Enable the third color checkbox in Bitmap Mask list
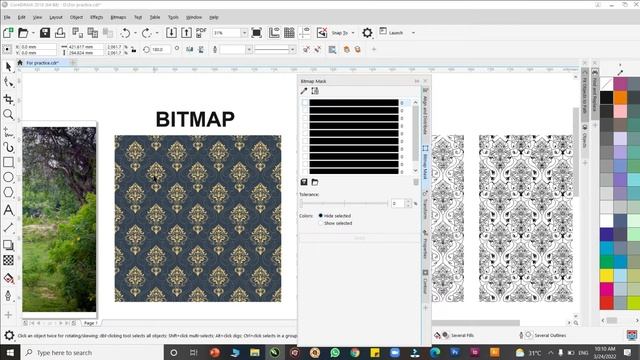 coord(305,118)
